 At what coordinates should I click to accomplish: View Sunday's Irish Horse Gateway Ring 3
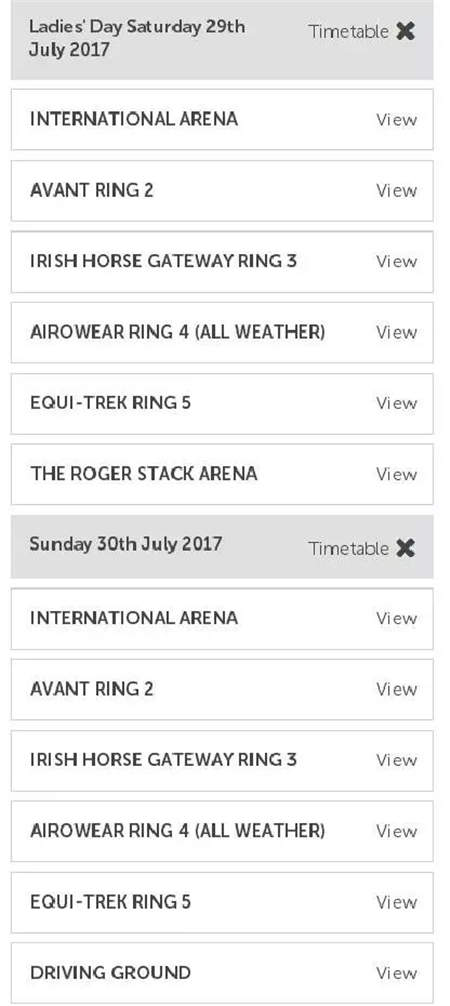[x=396, y=760]
